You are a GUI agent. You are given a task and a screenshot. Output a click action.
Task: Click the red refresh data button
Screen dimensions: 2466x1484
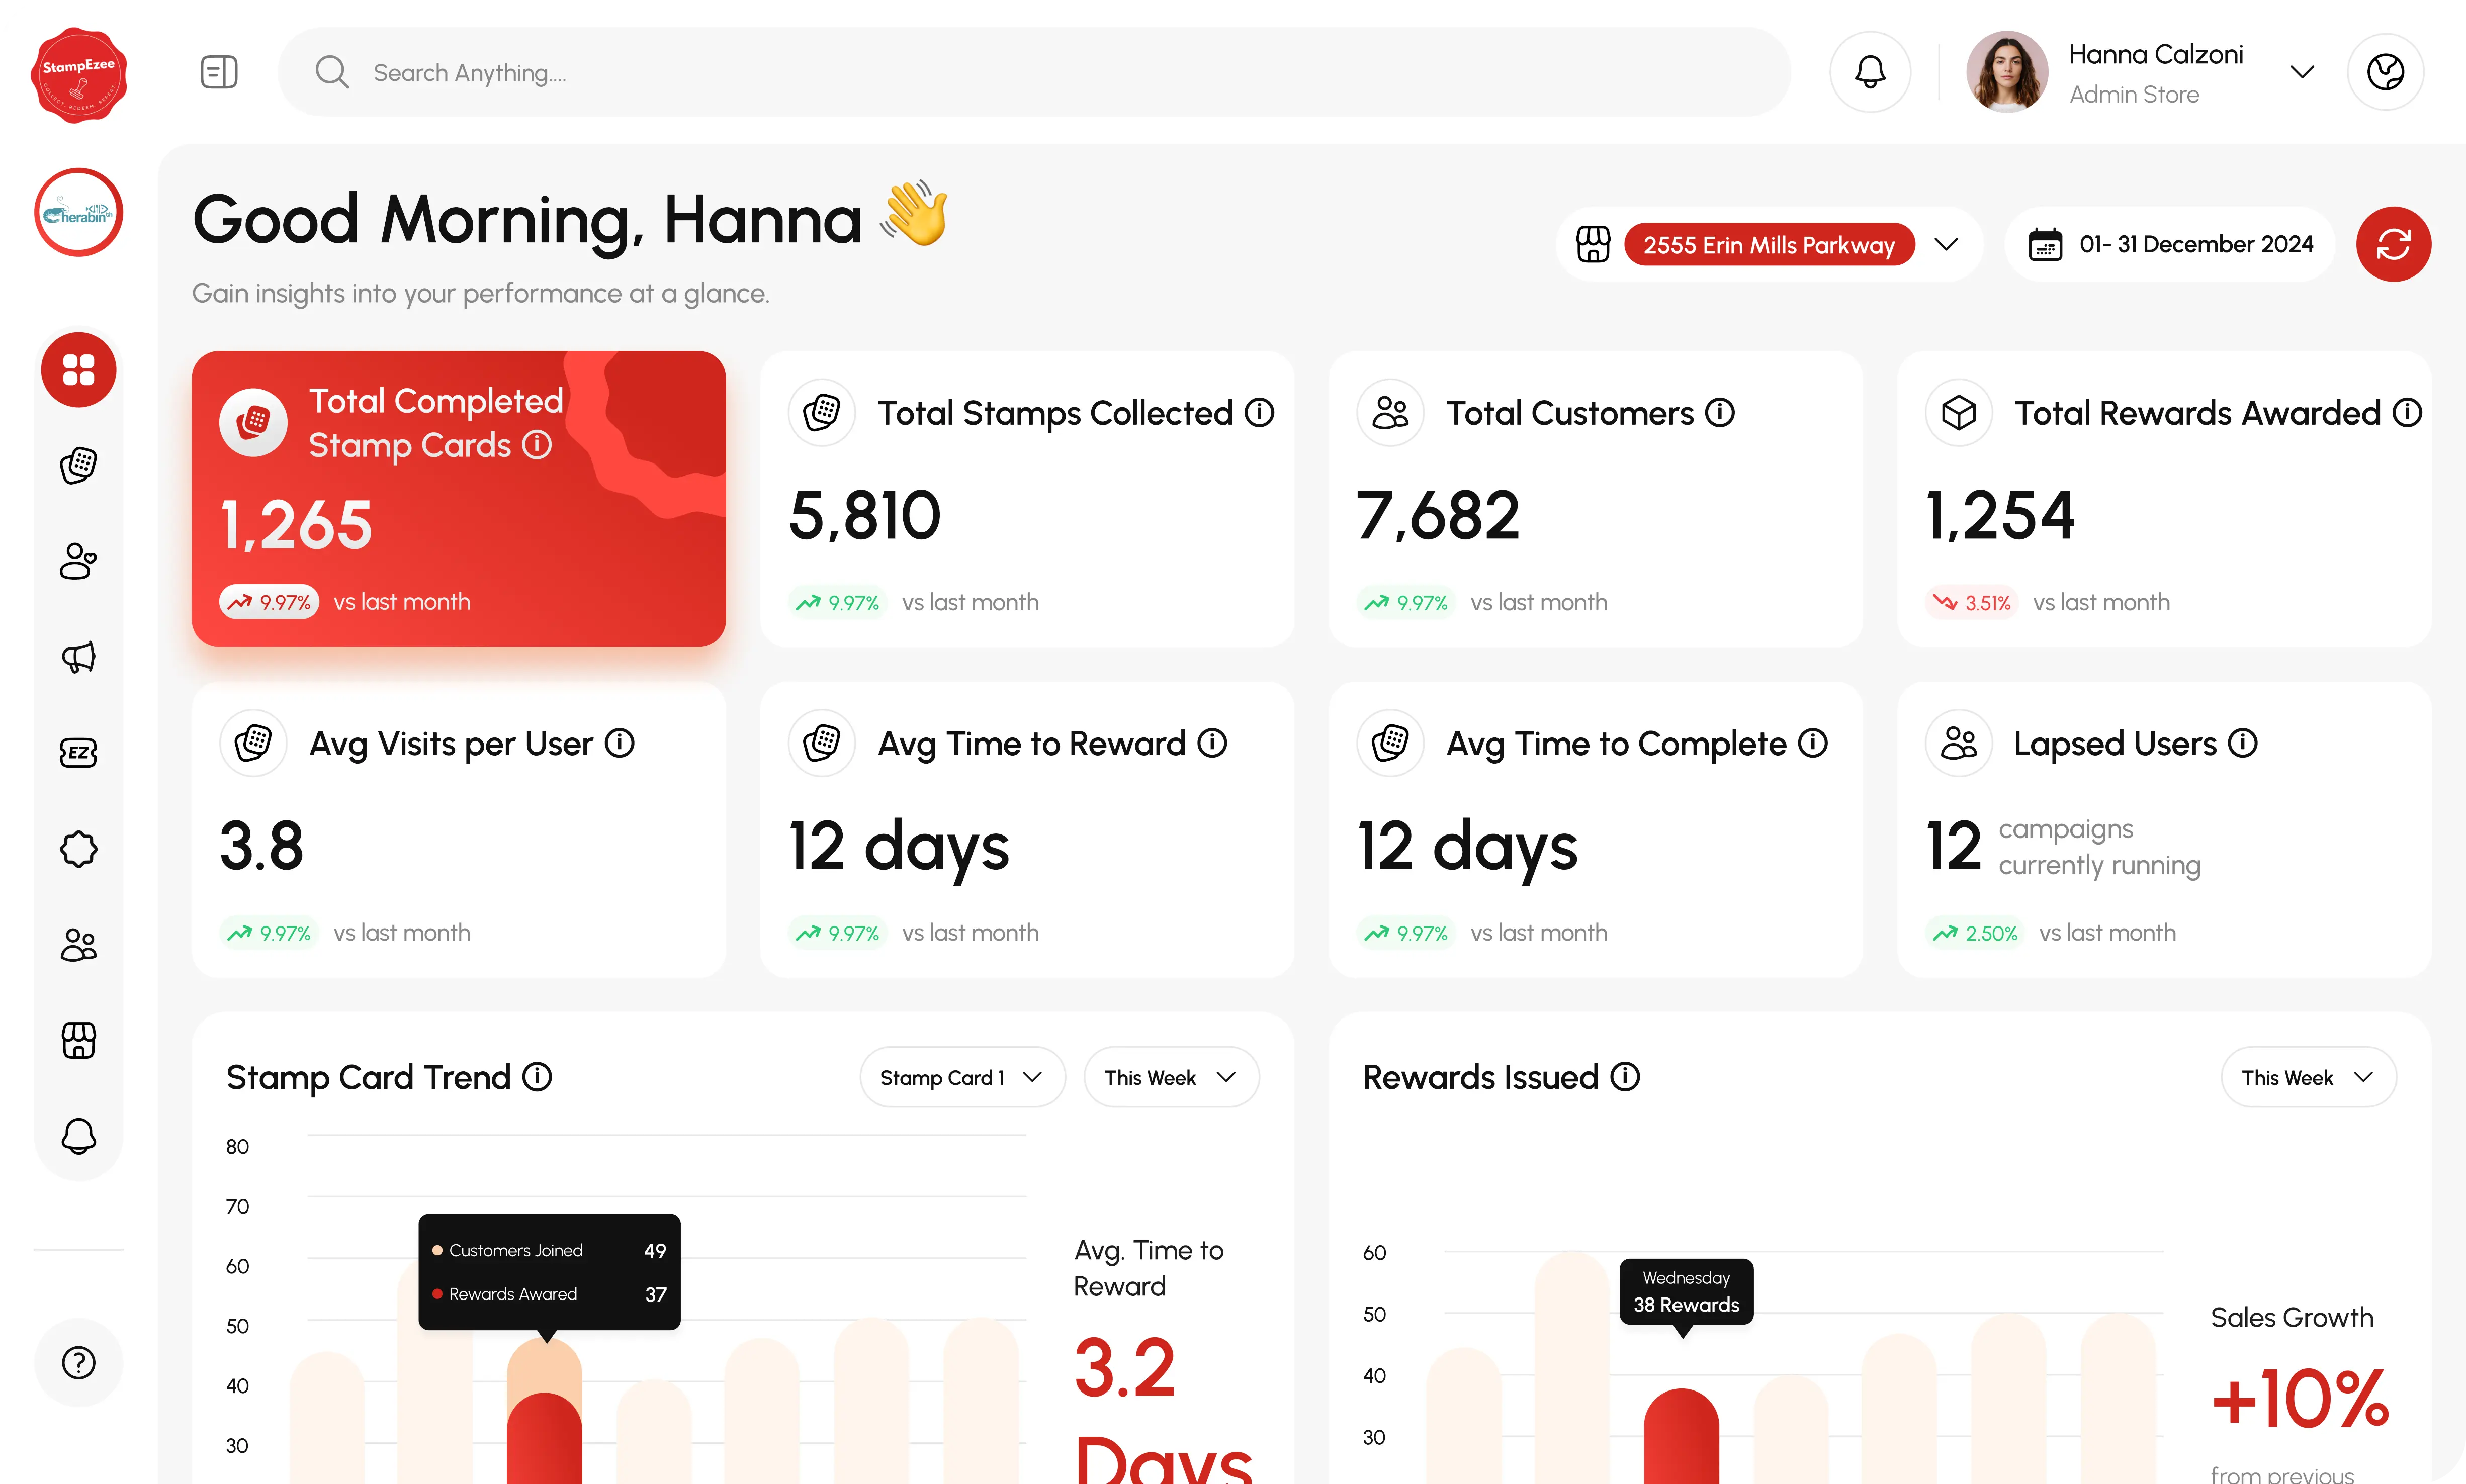click(x=2392, y=244)
